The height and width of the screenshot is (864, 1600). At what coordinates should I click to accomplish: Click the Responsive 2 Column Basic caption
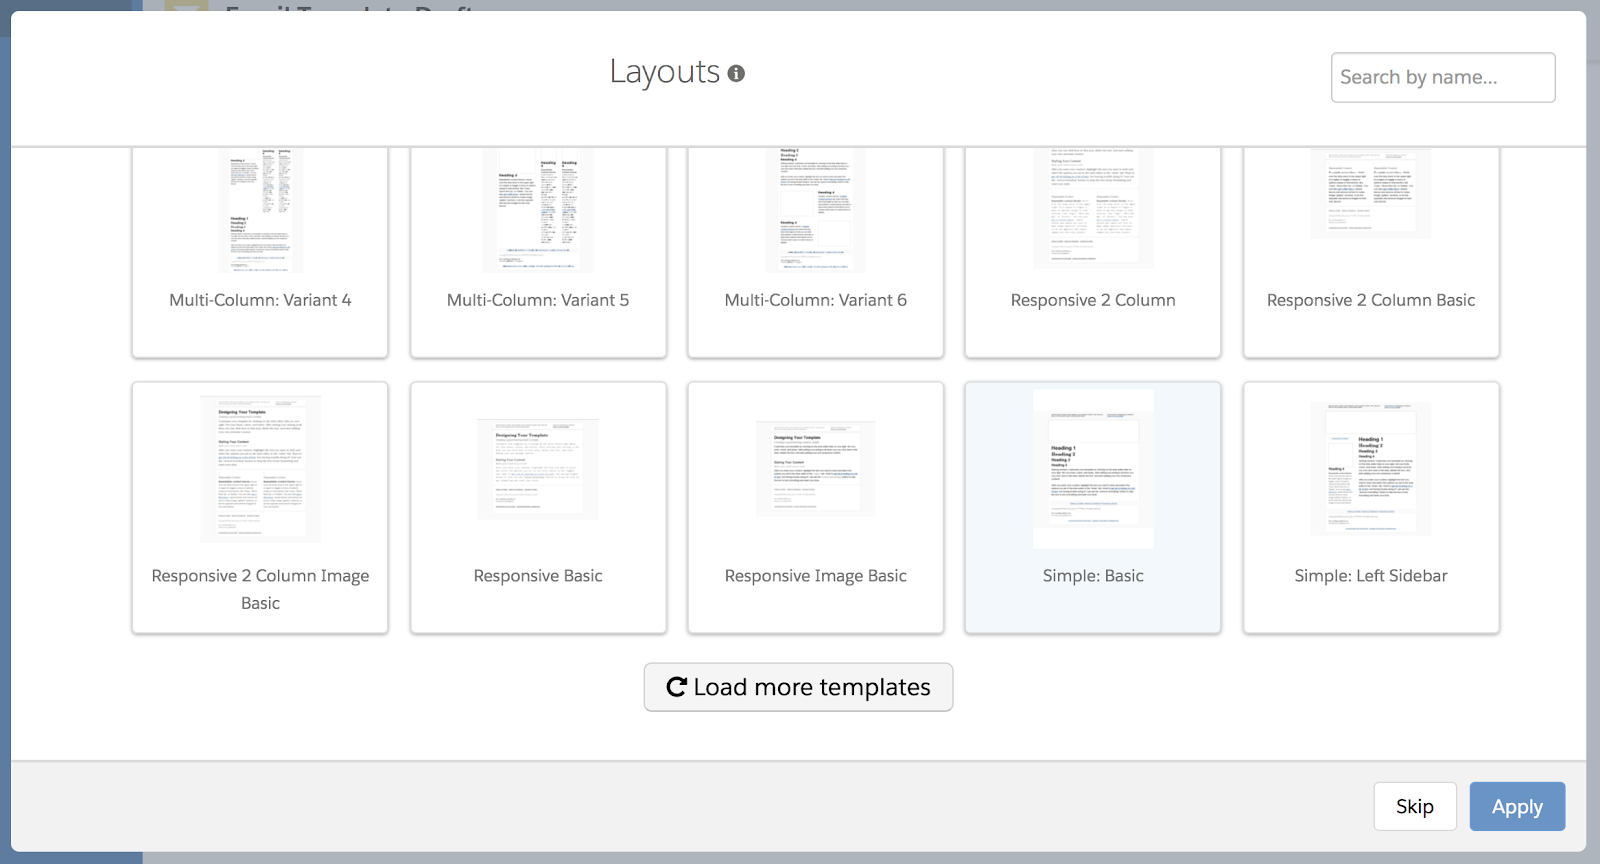point(1370,300)
